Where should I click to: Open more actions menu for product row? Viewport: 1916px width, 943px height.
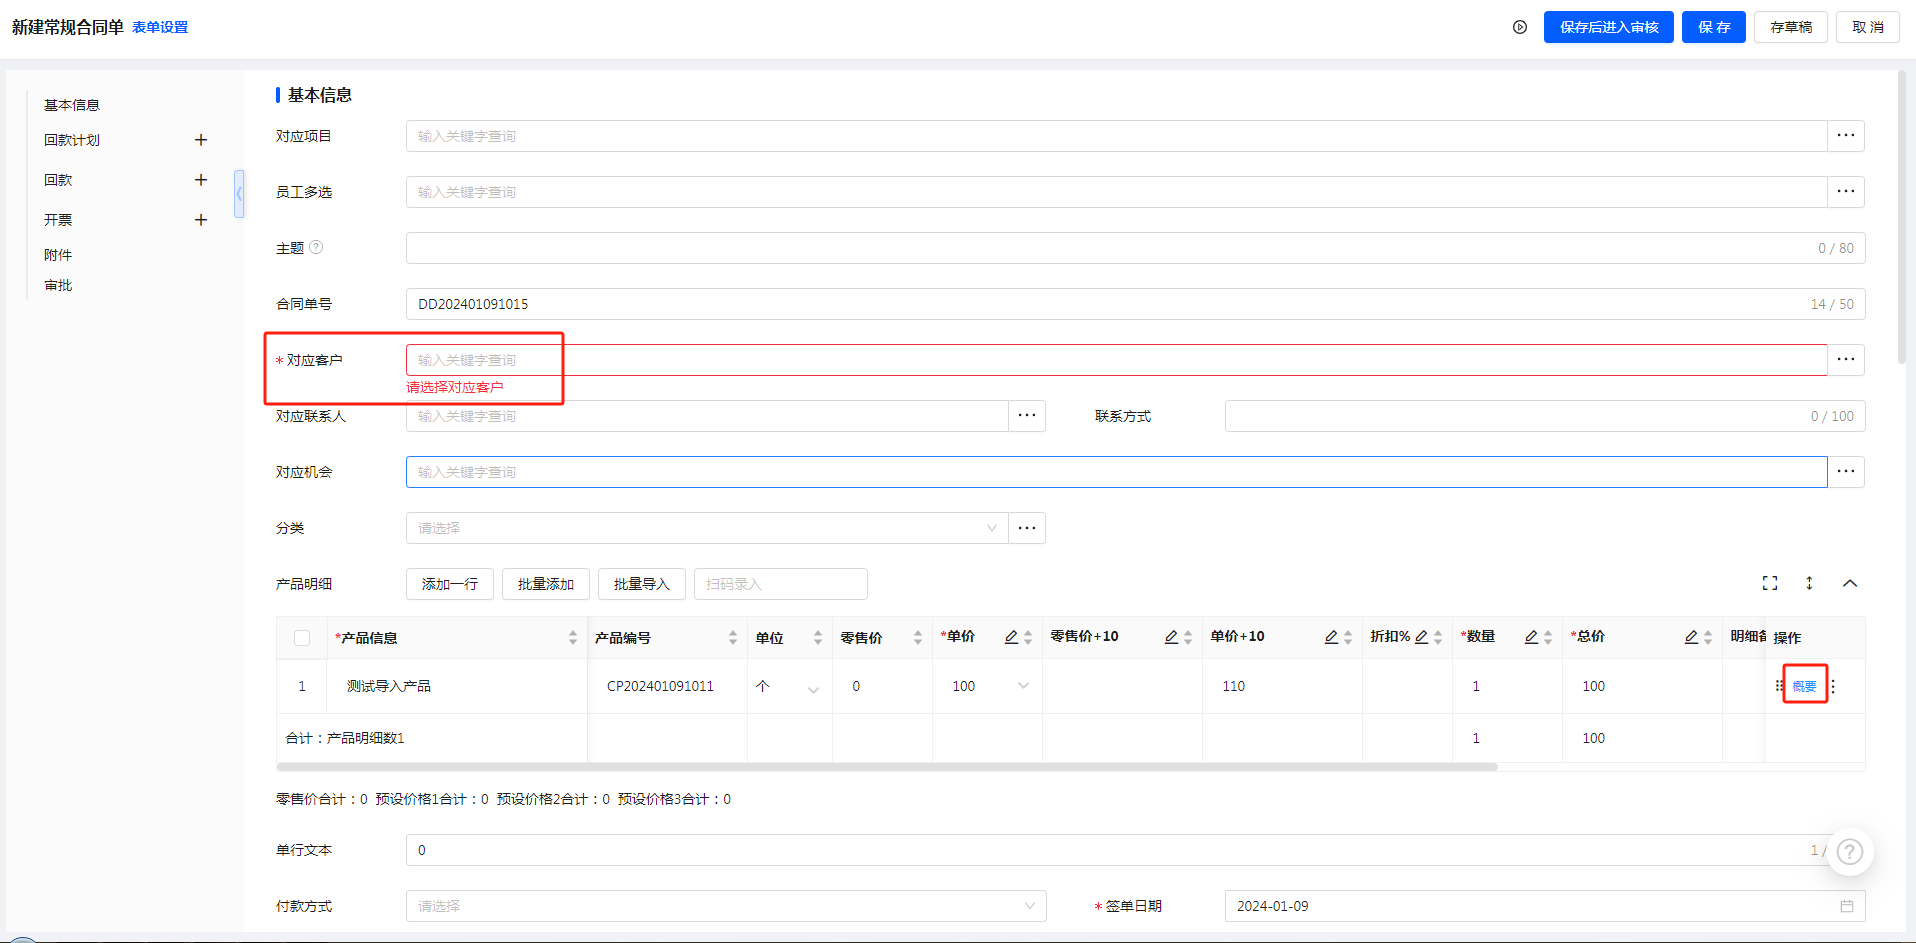coord(1833,686)
